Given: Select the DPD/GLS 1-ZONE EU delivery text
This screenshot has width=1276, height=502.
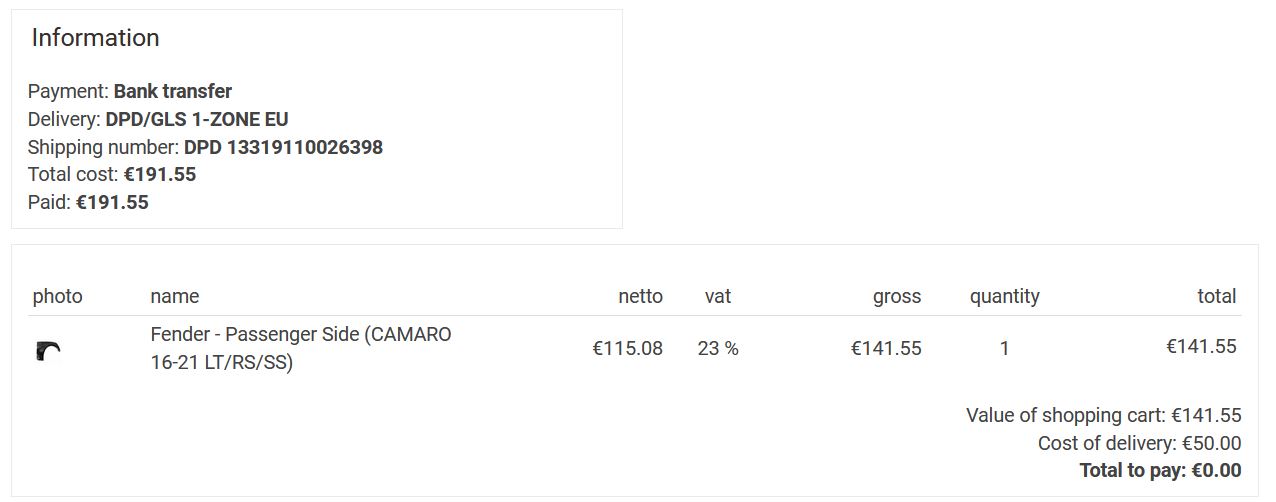Looking at the screenshot, I should [x=197, y=119].
